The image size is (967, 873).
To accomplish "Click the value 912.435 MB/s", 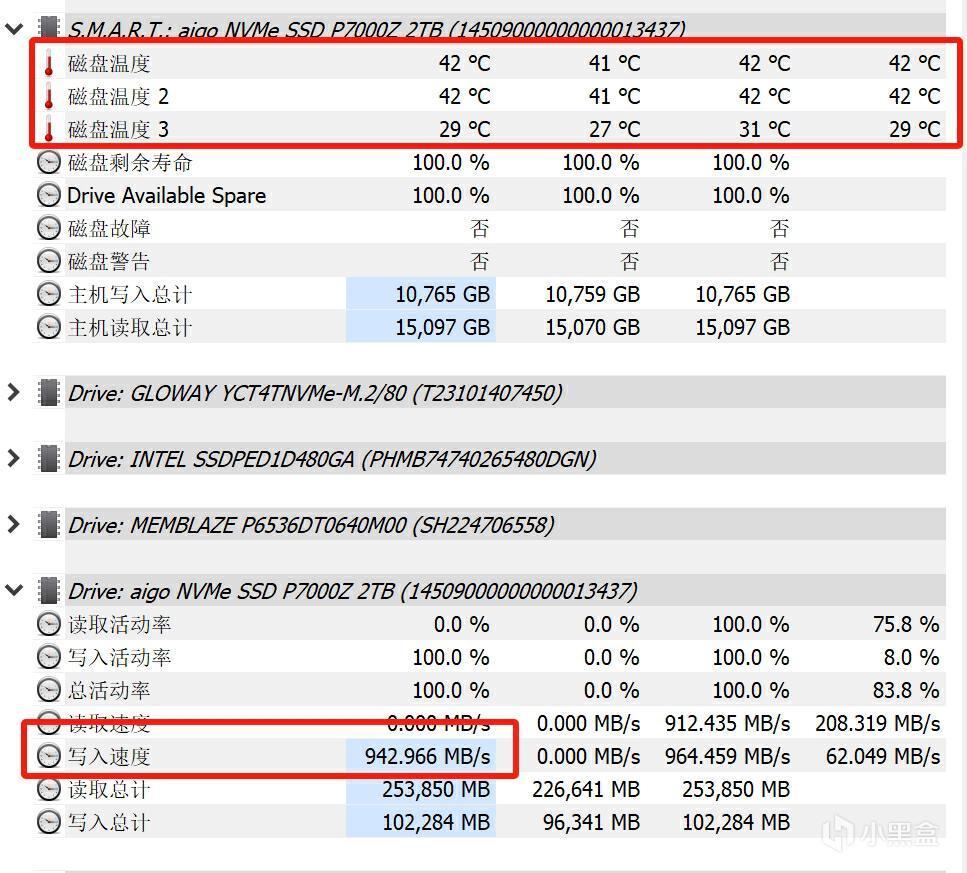I will 728,723.
